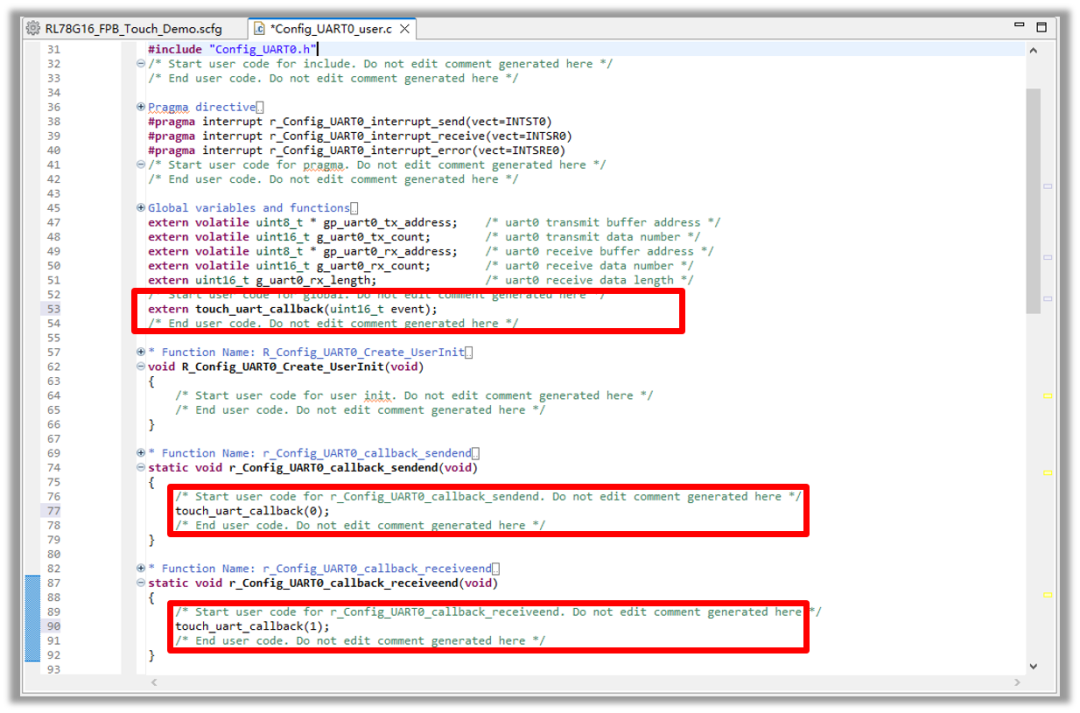Click the gear icon on the RL78G16_FPB_Touch_Demo.scfg tab
1080x713 pixels.
33,29
